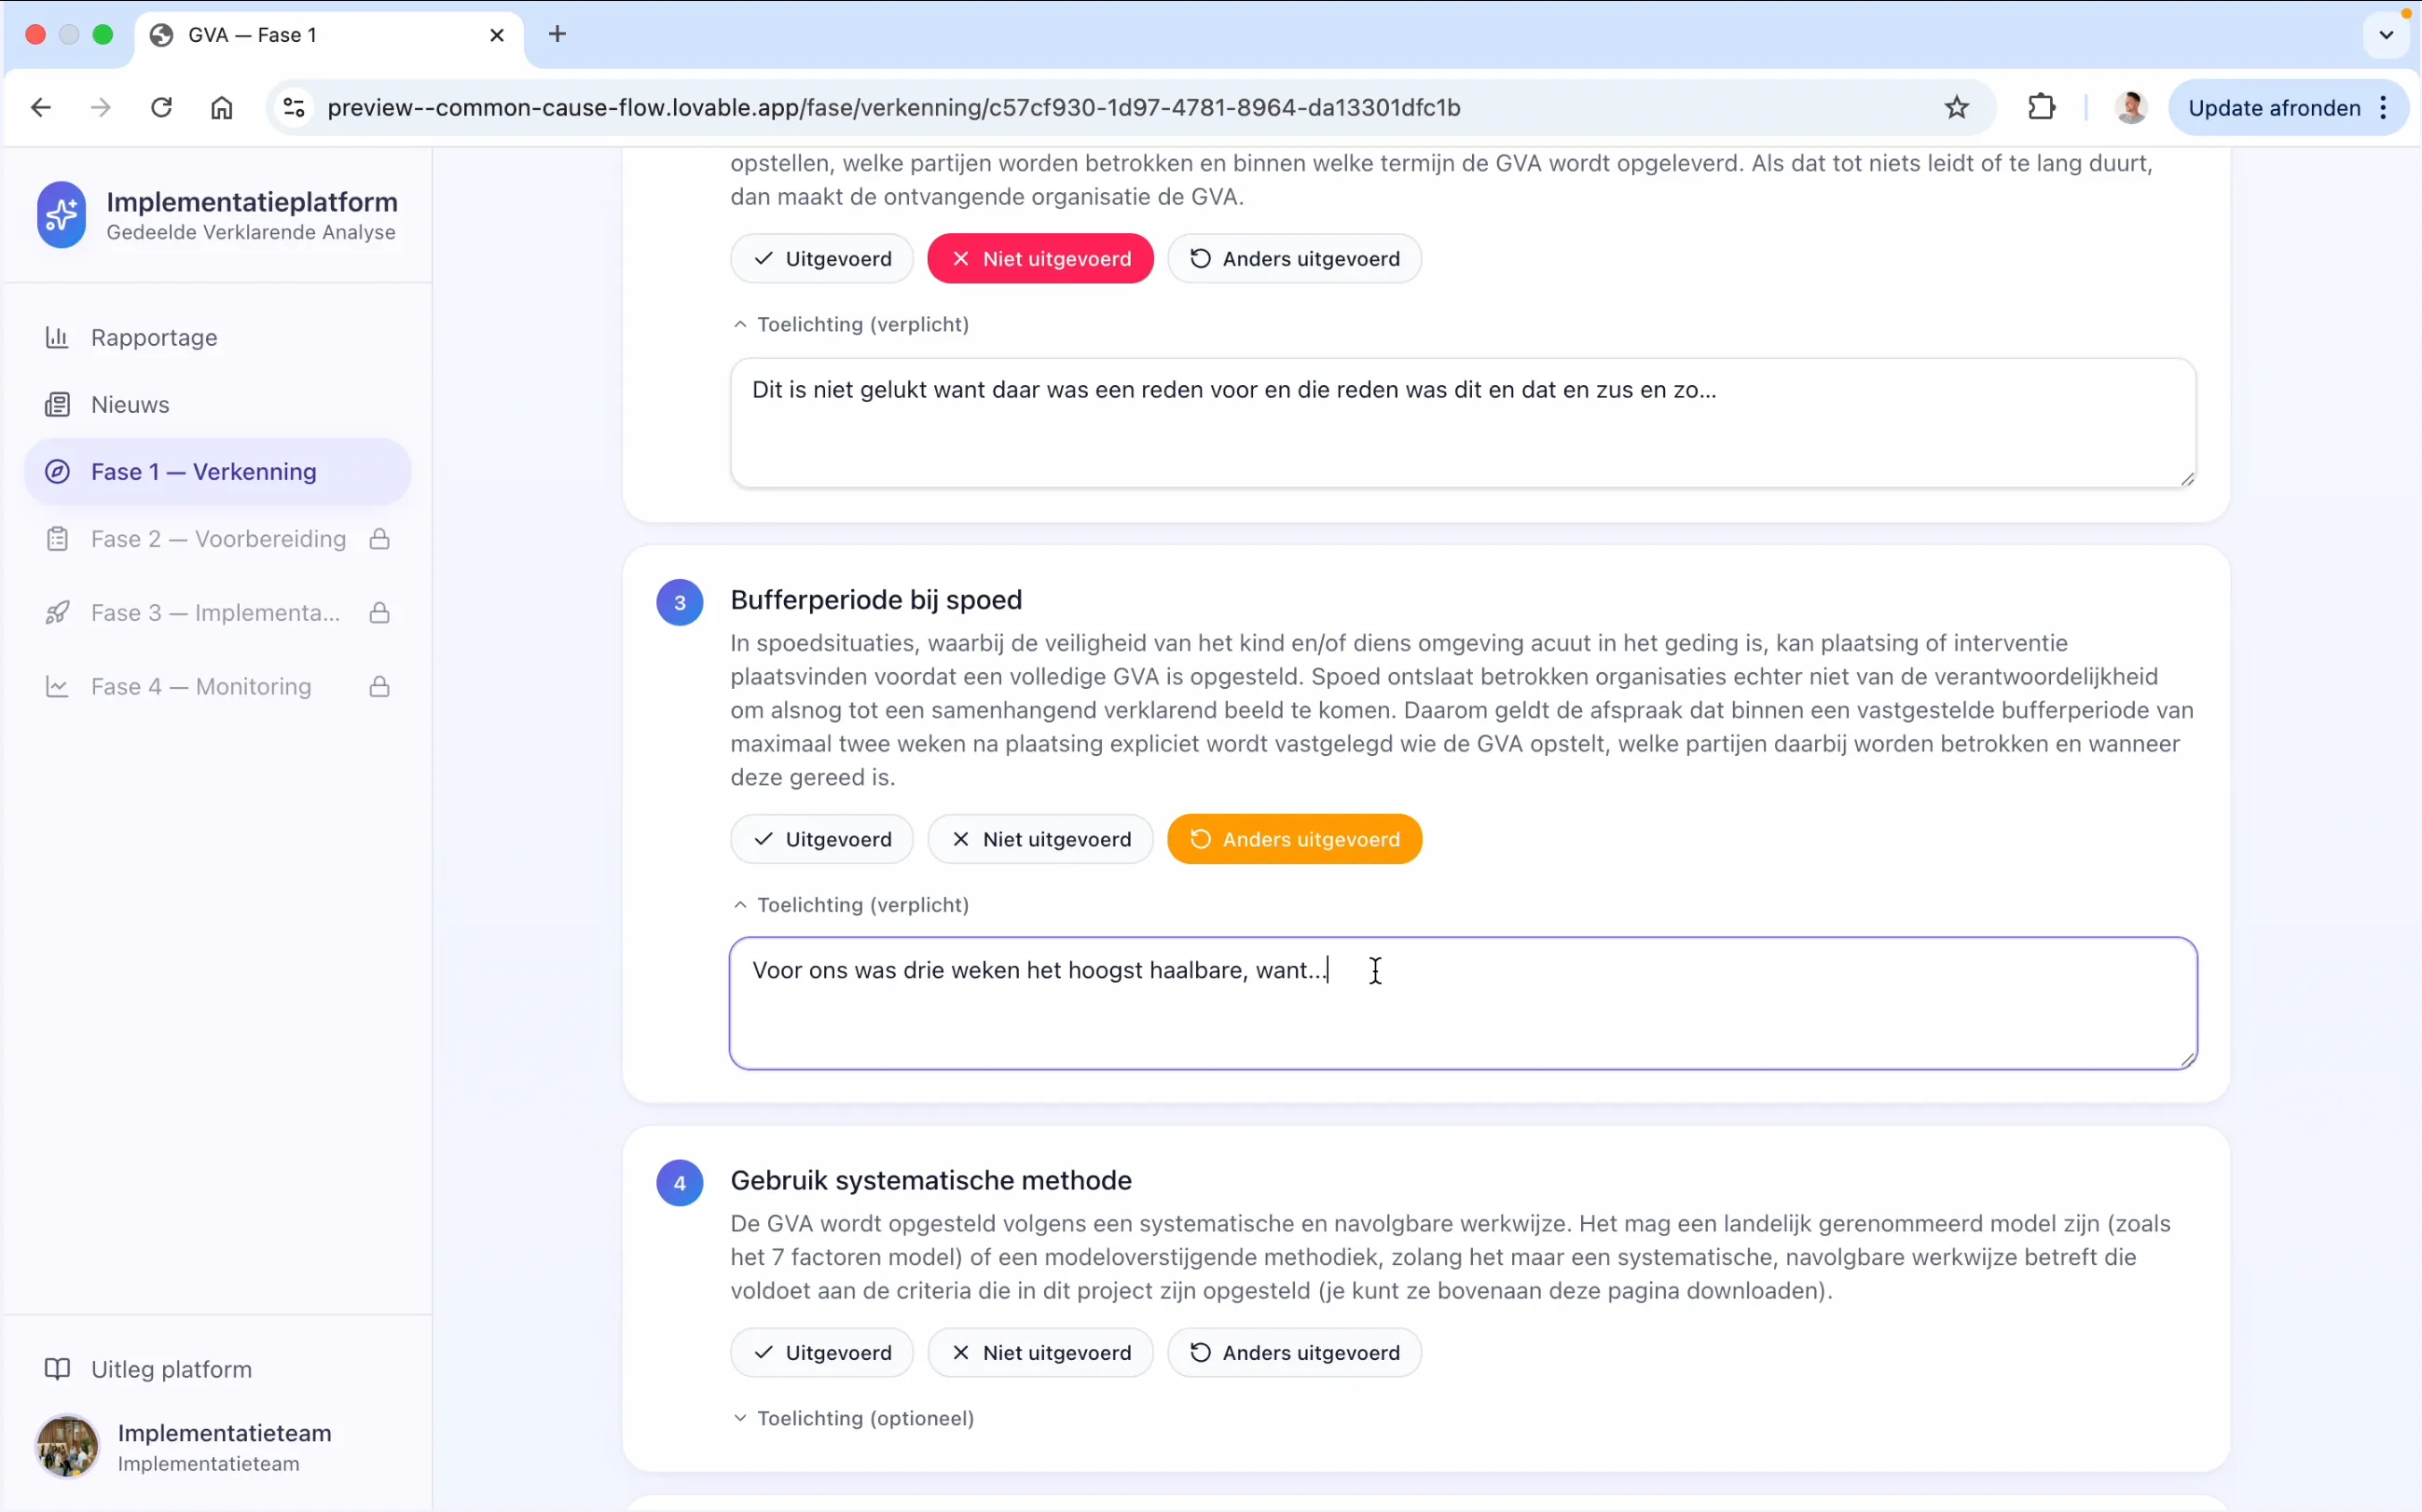Expand Toelichting (optioneel) under step 4
2422x1512 pixels.
click(853, 1418)
